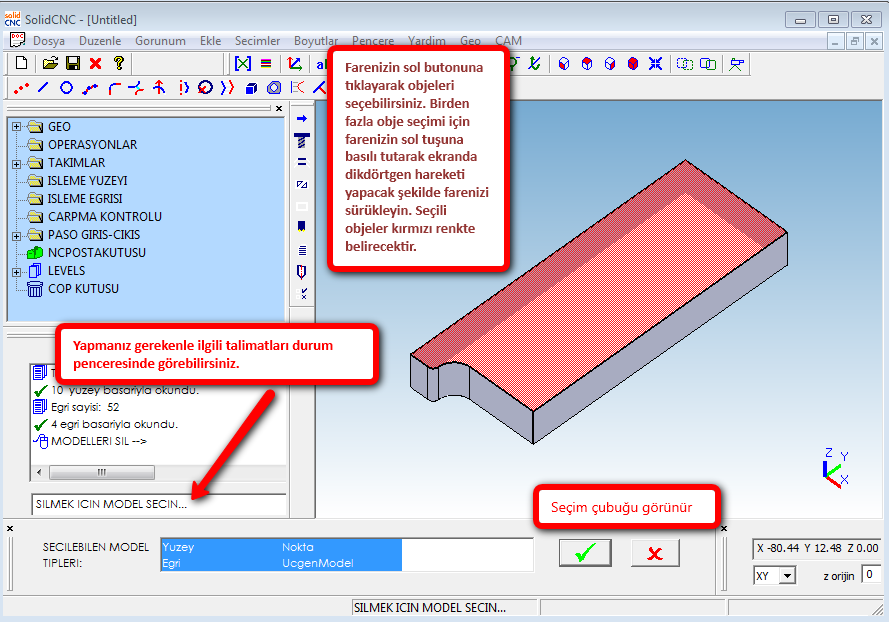Click the status window horizontal scrollbar thumb
This screenshot has height=622, width=889.
tap(101, 472)
